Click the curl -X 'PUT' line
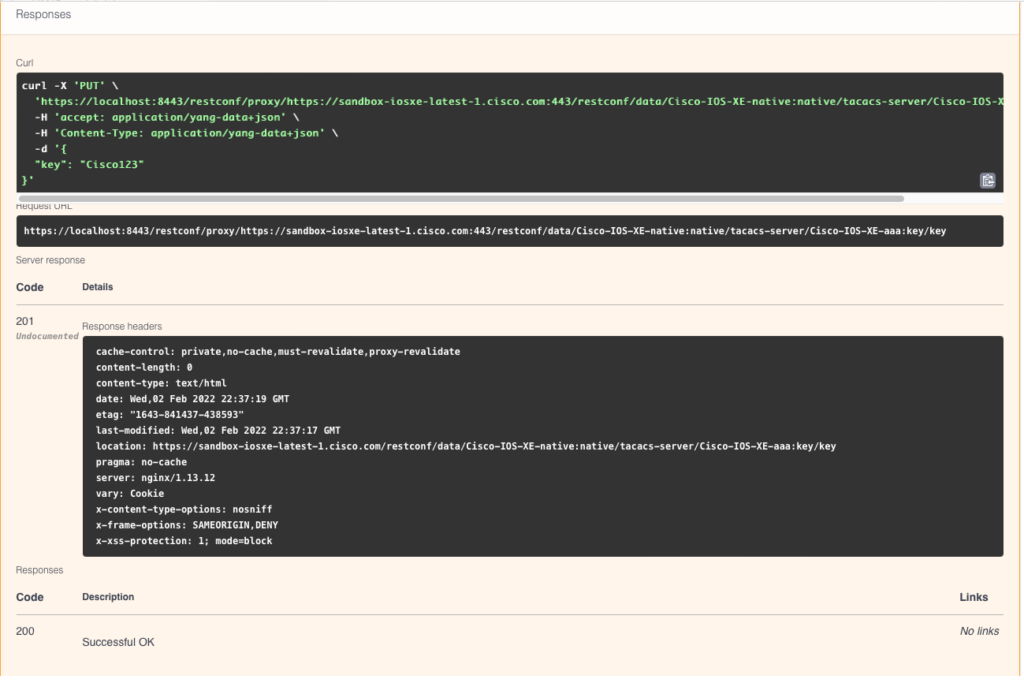 70,86
